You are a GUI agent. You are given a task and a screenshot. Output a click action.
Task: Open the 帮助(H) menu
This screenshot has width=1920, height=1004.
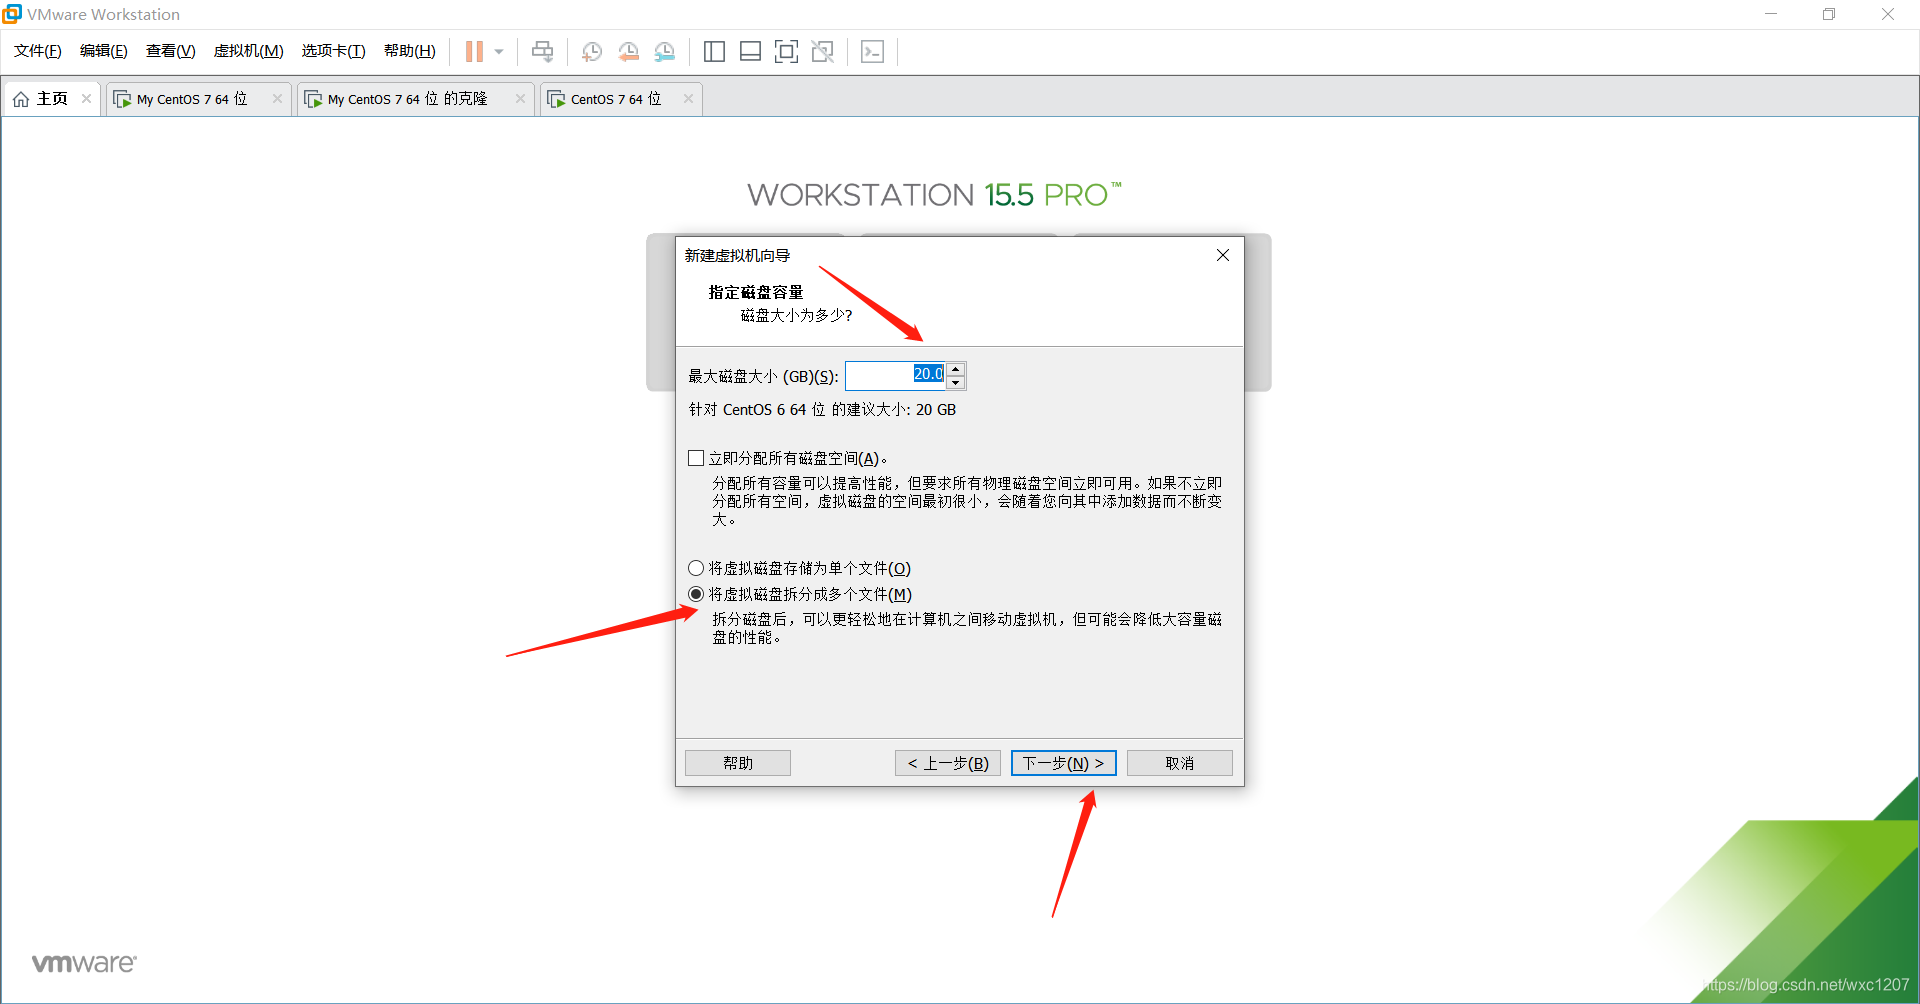pos(410,51)
